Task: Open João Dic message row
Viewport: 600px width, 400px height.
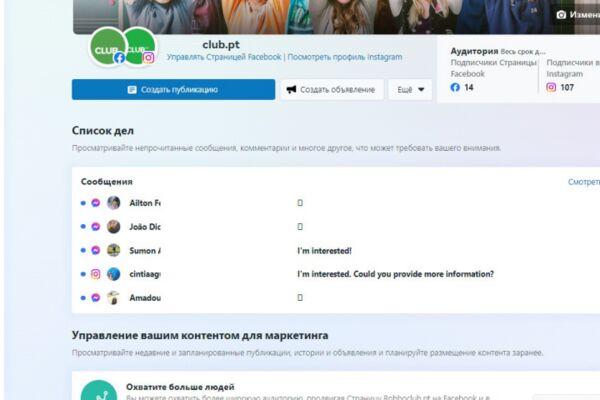Action: click(336, 227)
